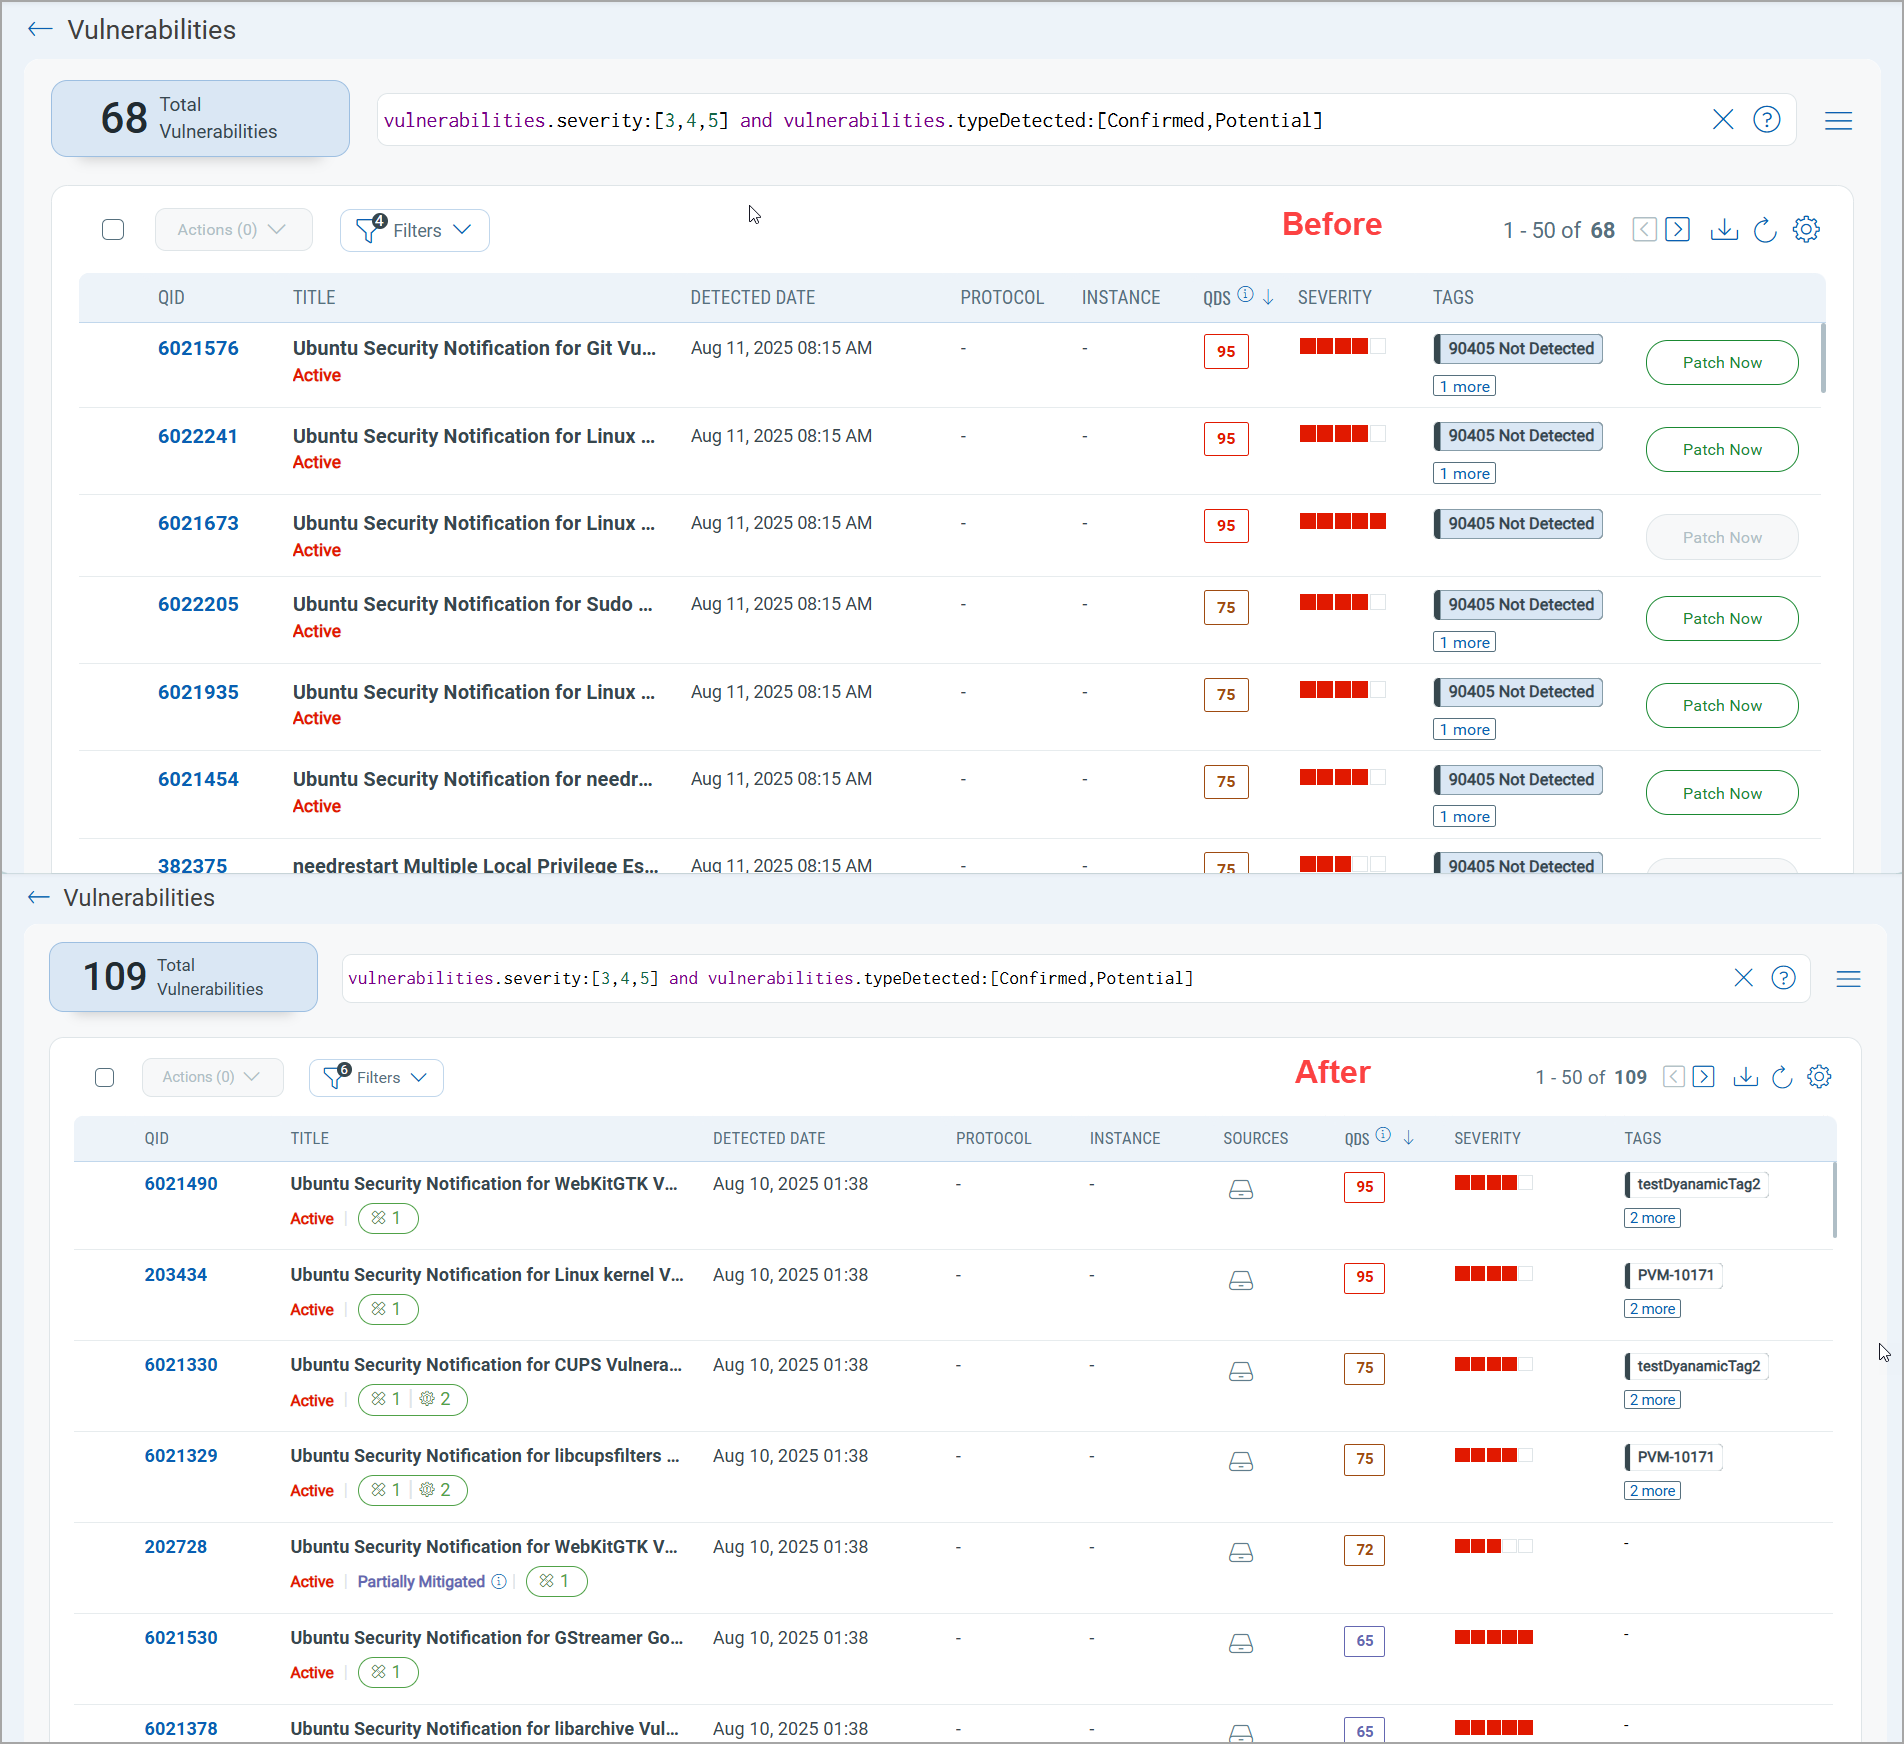
Task: Clear the search query in After panel
Action: (x=1743, y=978)
